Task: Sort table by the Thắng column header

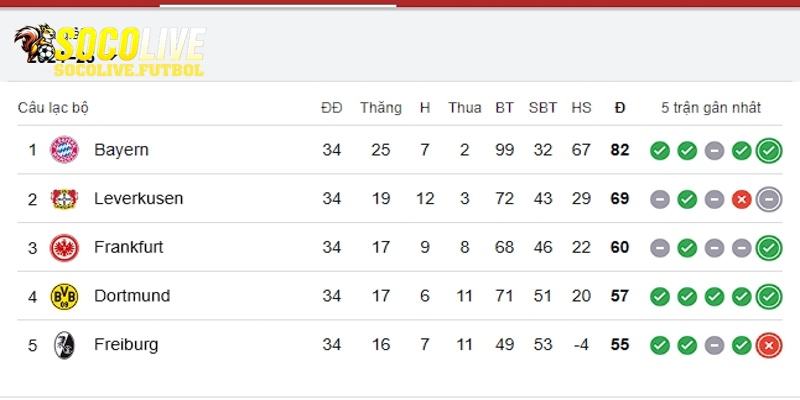Action: tap(381, 108)
